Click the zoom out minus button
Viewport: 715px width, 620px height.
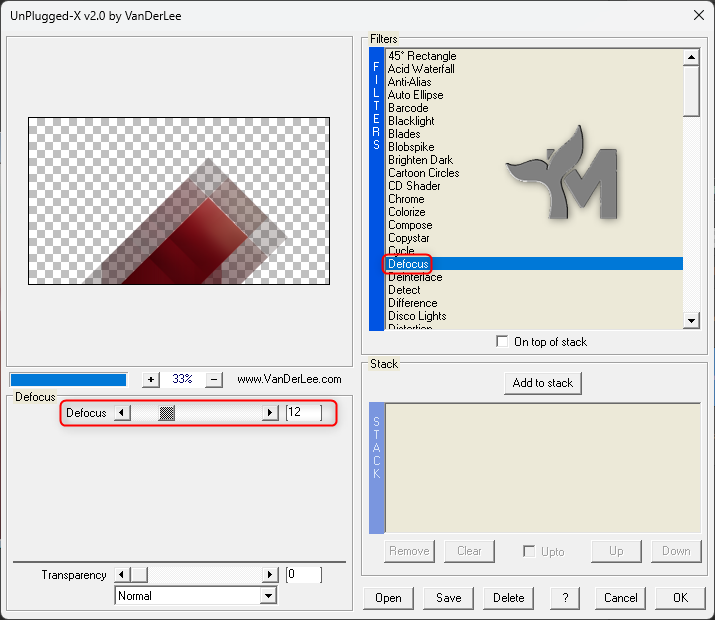tap(214, 379)
